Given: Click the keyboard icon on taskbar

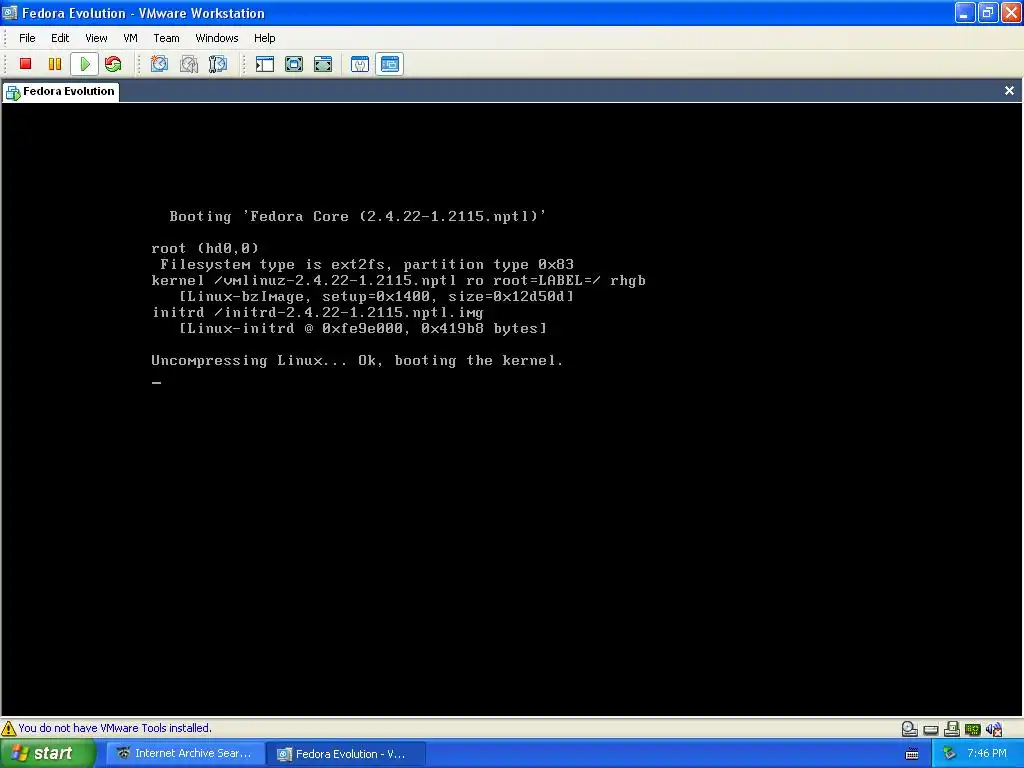Looking at the screenshot, I should pos(912,754).
